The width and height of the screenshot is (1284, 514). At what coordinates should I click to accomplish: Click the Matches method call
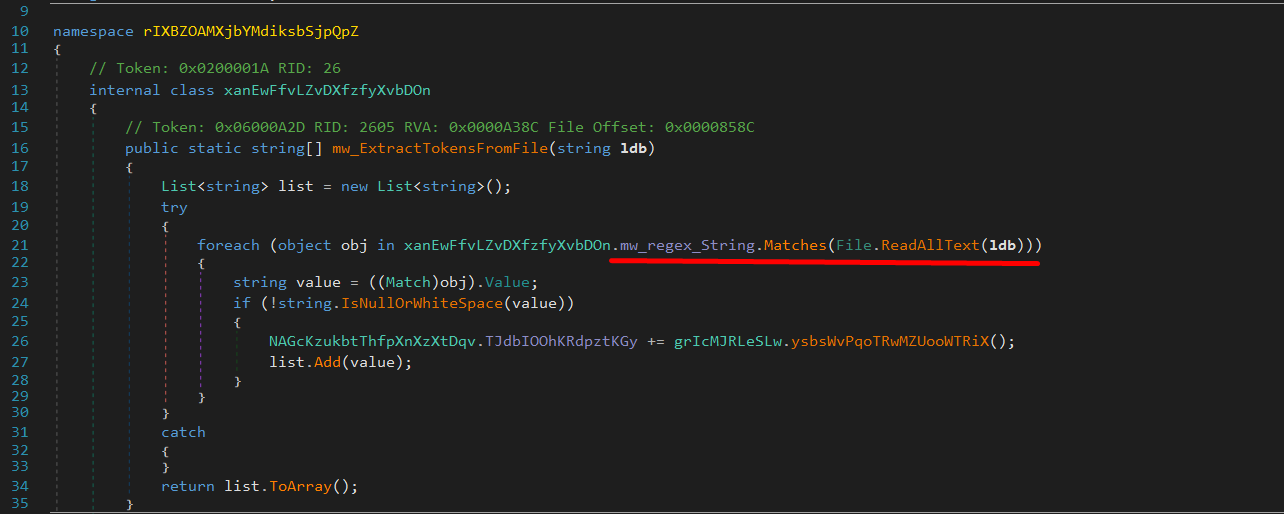(794, 245)
